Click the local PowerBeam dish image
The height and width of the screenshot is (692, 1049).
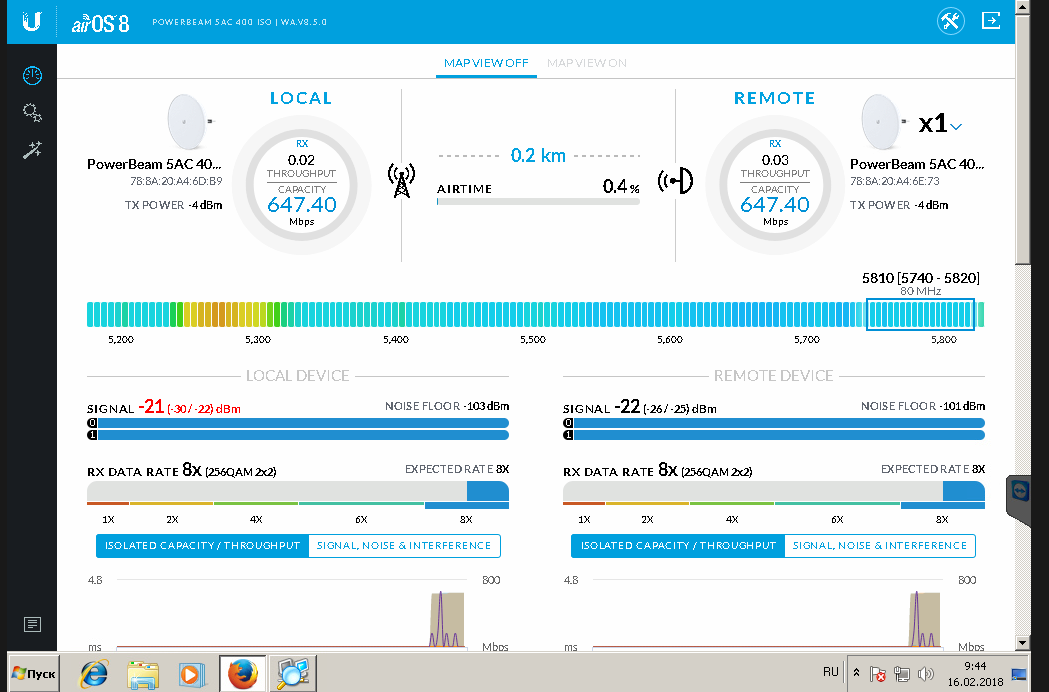pos(189,122)
